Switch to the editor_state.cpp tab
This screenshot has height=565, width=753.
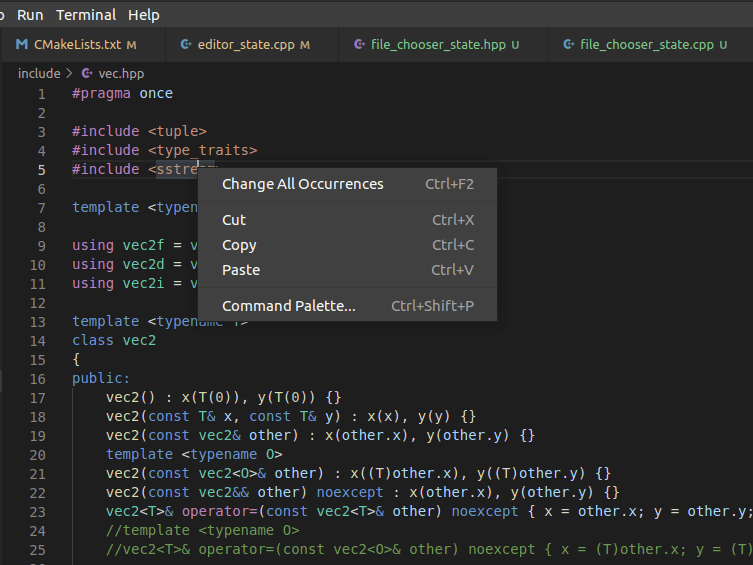pyautogui.click(x=252, y=45)
